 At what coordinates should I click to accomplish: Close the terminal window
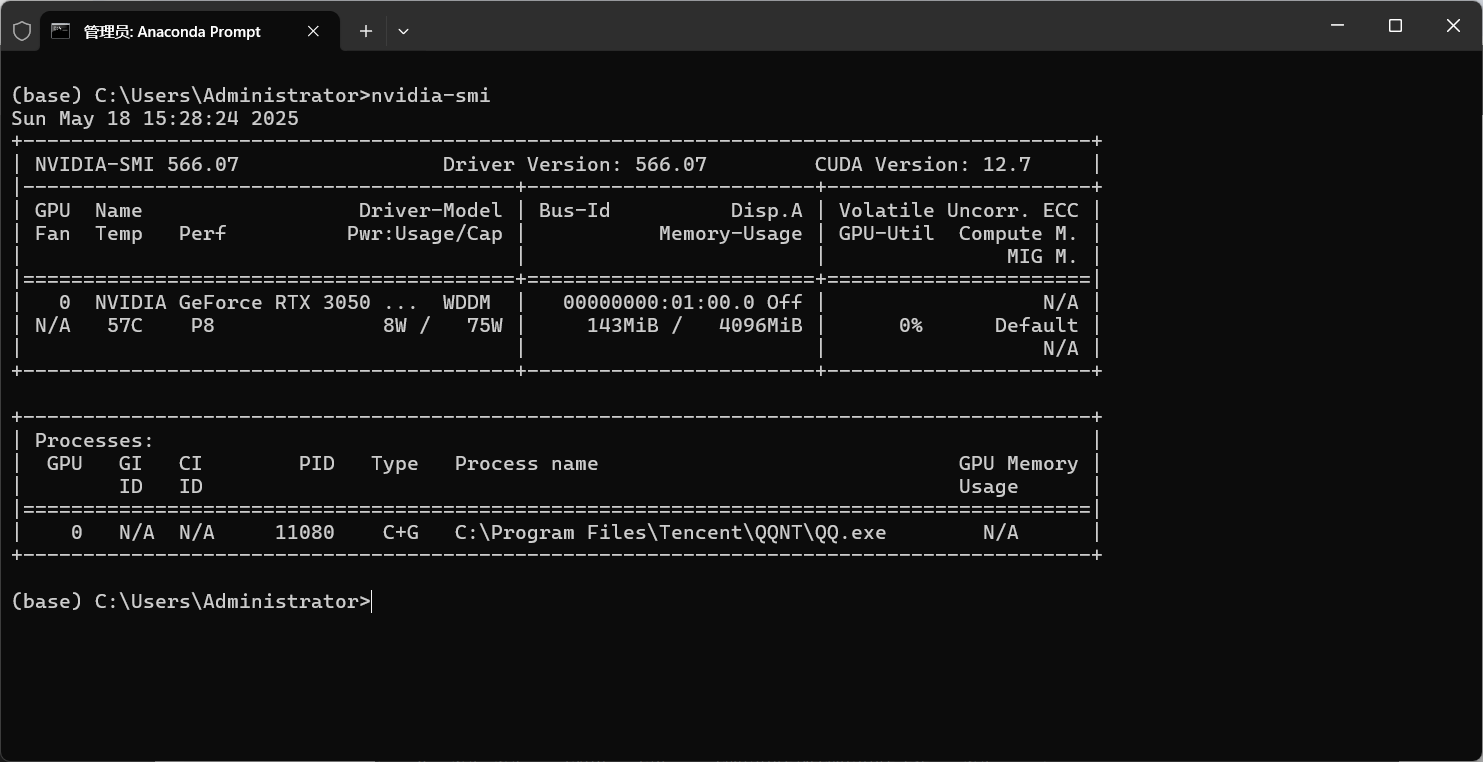point(1453,26)
